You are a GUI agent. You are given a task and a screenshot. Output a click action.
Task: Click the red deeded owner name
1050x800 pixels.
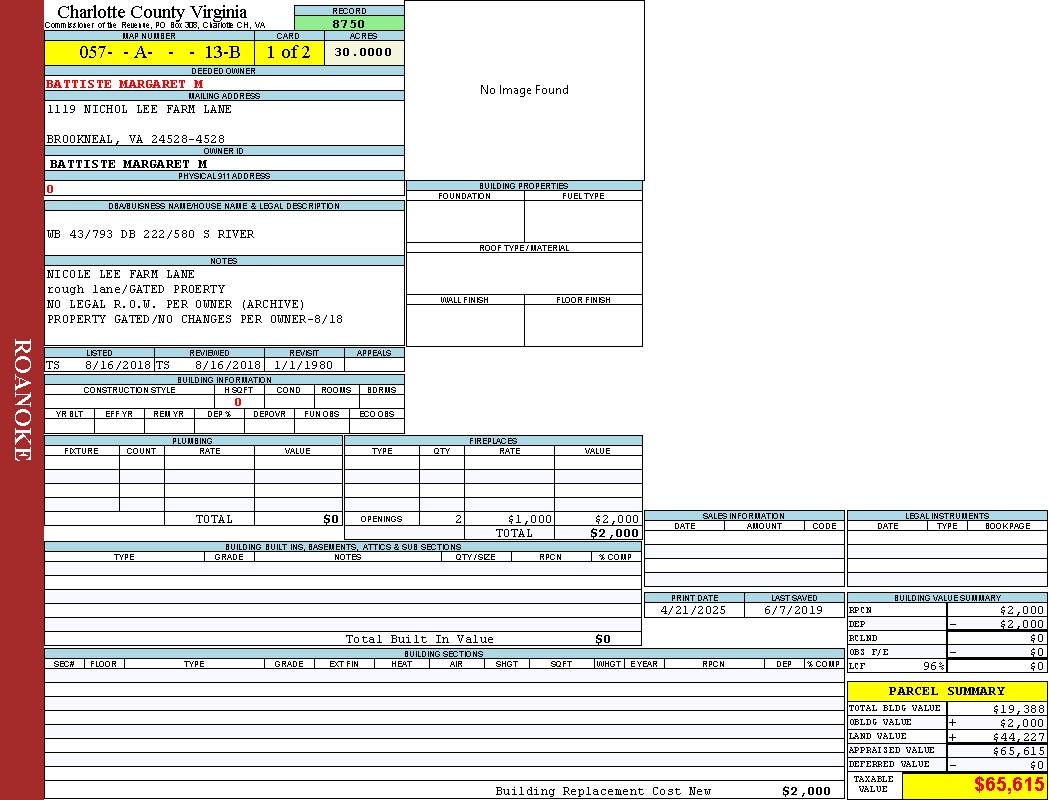124,84
